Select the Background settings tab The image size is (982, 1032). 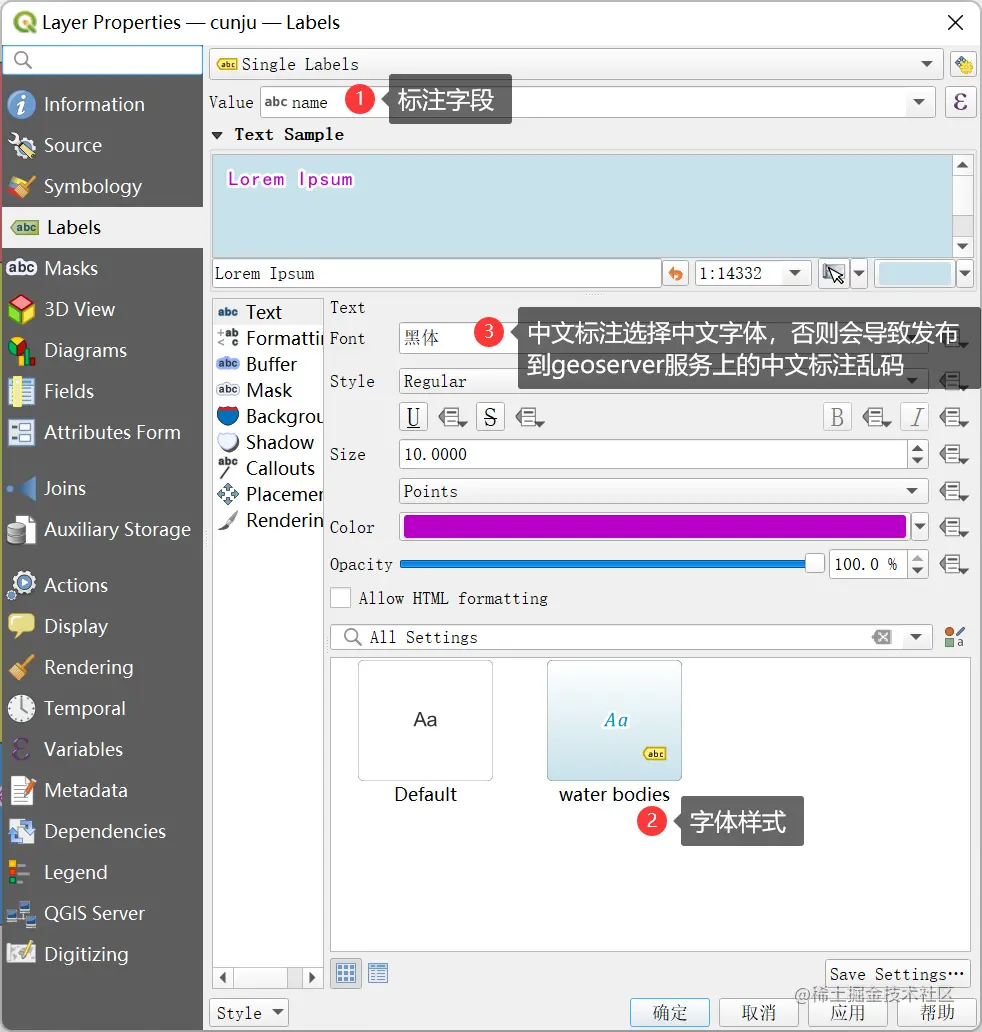pyautogui.click(x=268, y=416)
